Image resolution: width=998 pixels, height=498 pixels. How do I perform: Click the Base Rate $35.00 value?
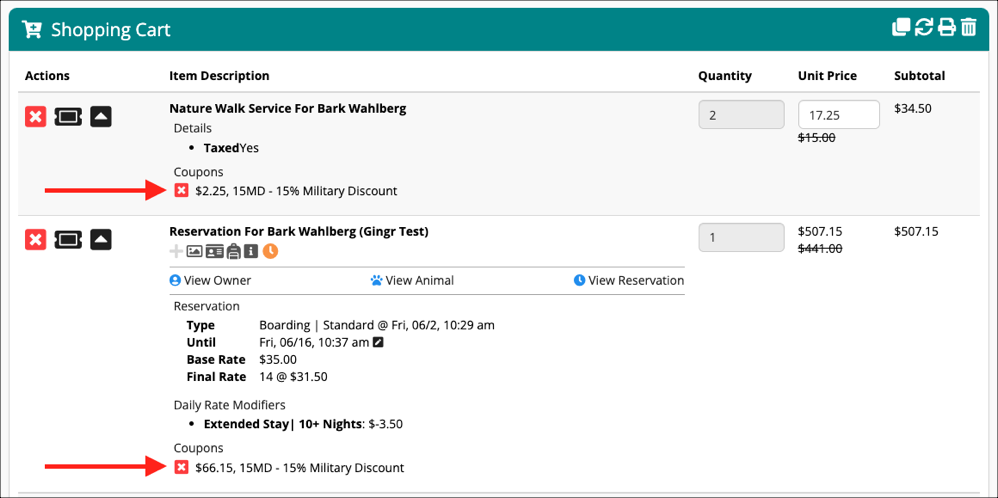point(278,359)
